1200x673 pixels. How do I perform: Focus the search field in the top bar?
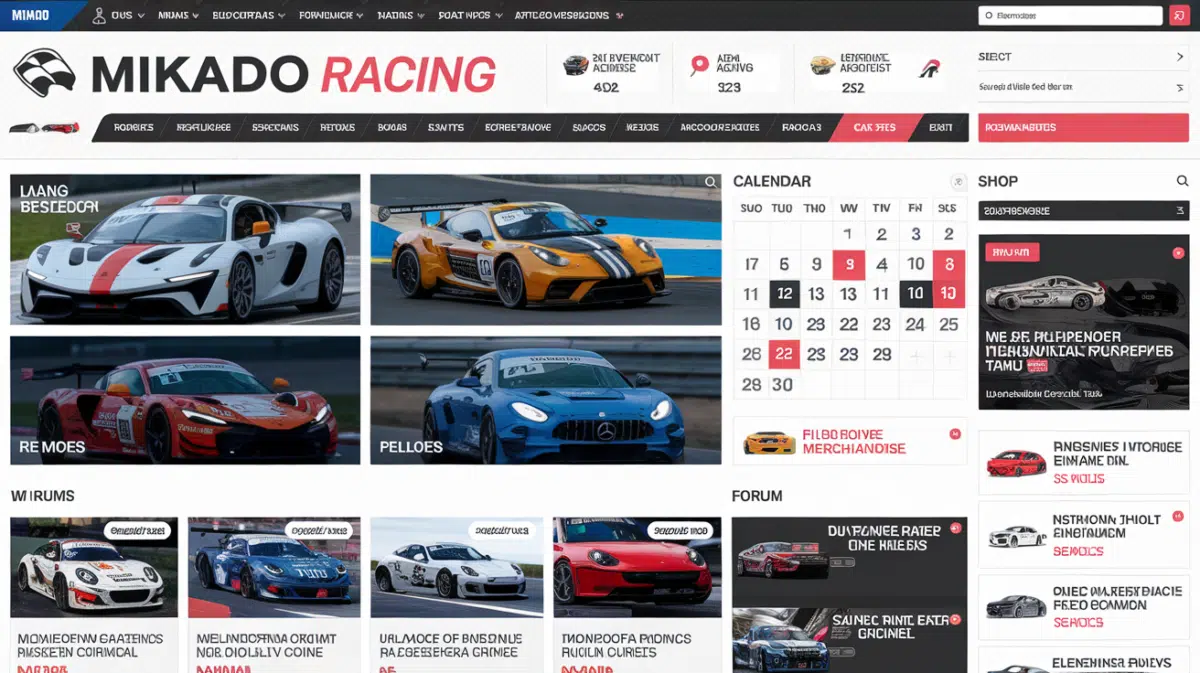click(1070, 16)
